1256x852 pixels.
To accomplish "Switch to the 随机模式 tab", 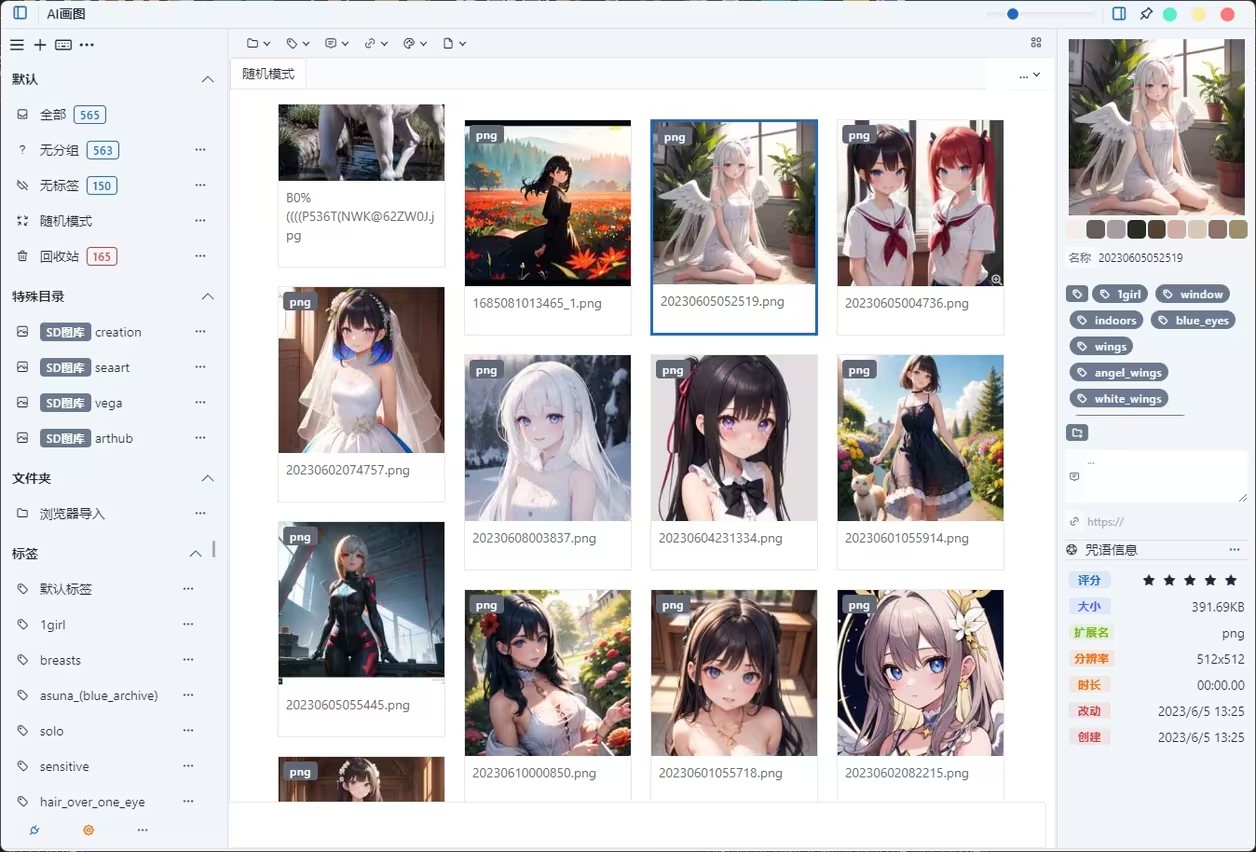I will click(x=267, y=74).
